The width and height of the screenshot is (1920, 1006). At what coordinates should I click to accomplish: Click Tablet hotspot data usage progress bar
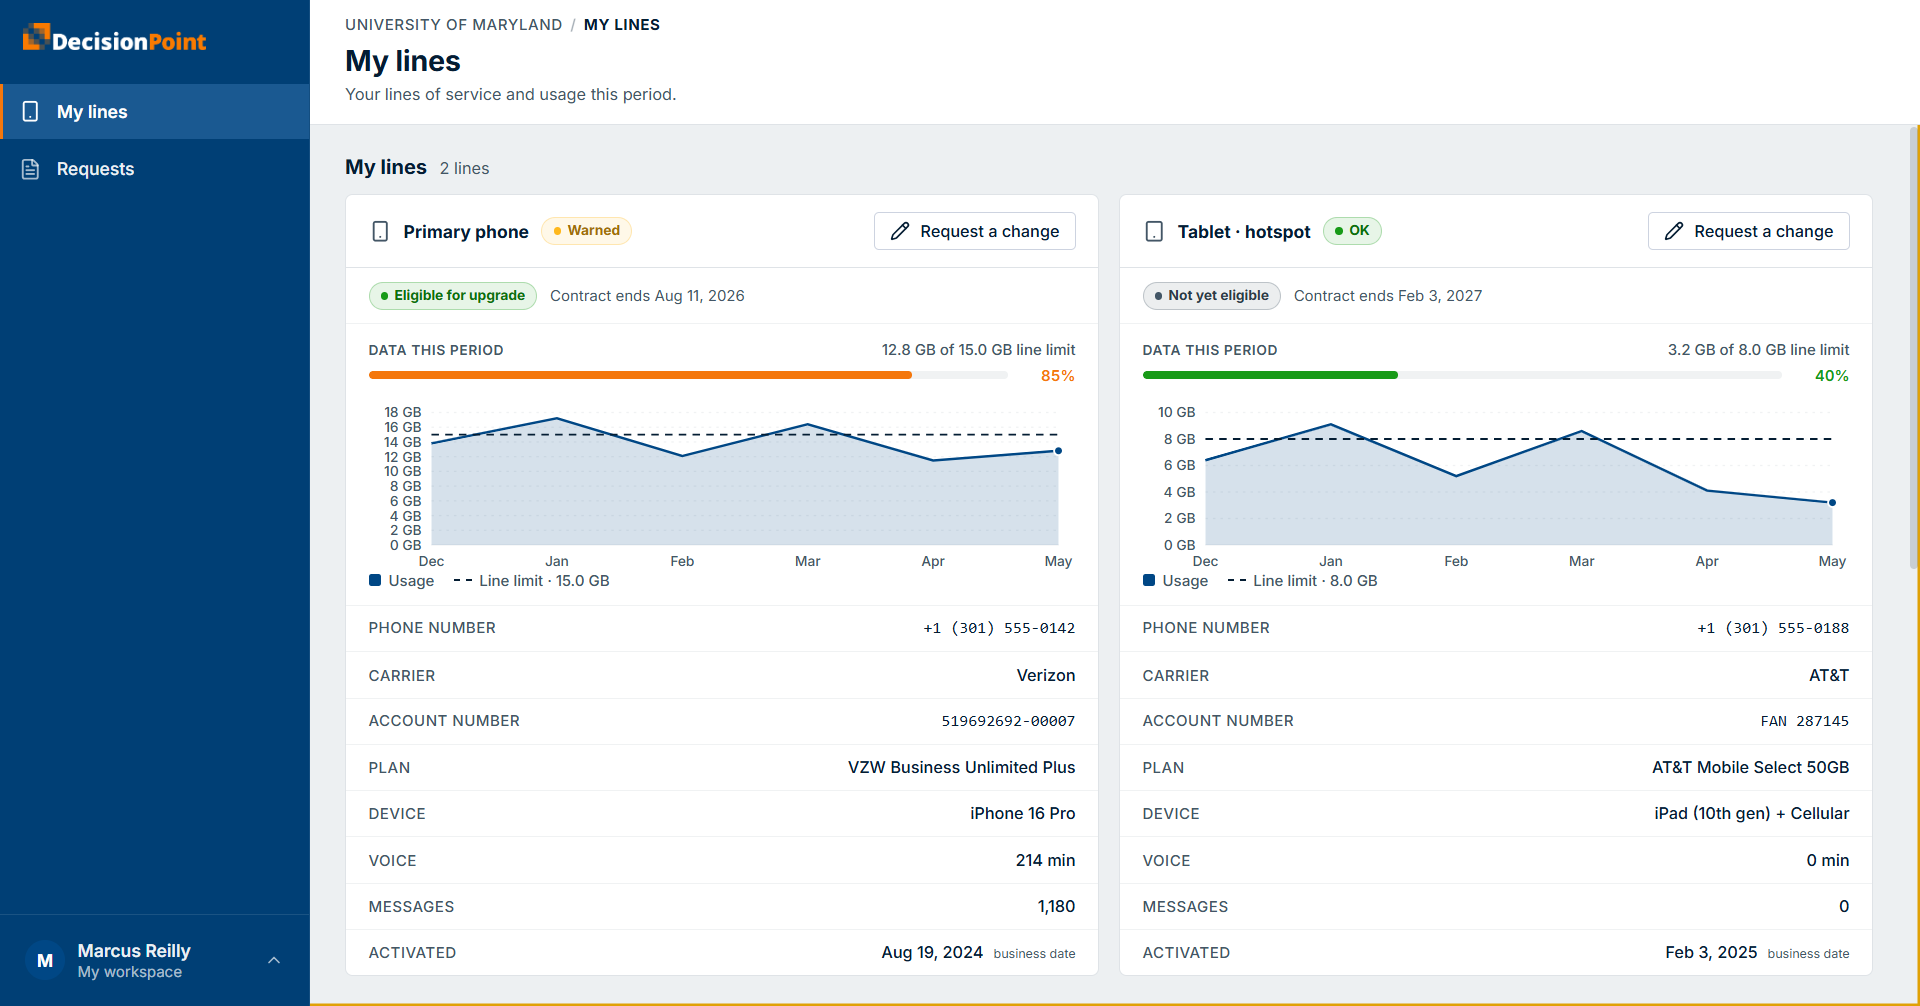[x=1462, y=375]
